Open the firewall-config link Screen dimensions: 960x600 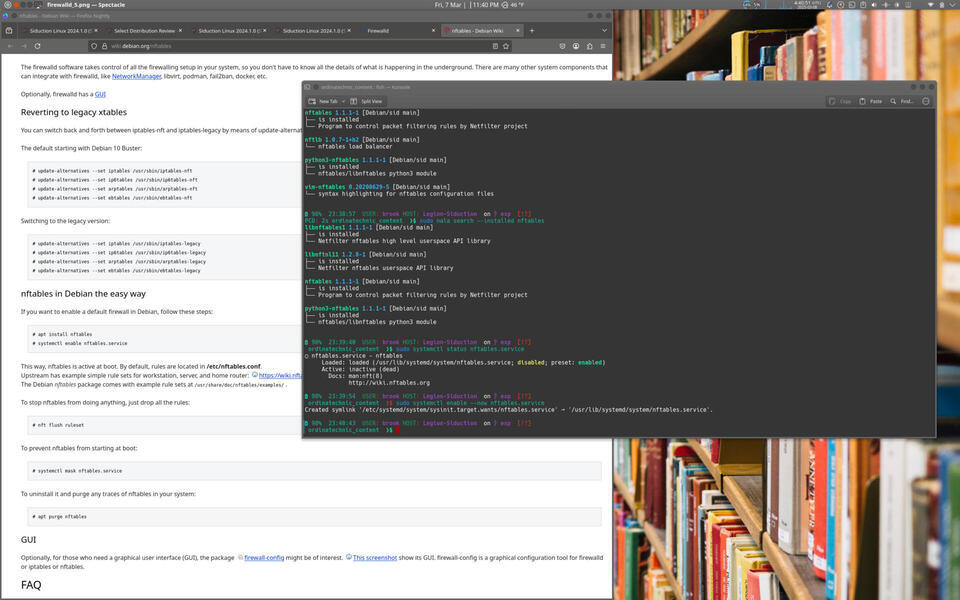click(x=264, y=558)
